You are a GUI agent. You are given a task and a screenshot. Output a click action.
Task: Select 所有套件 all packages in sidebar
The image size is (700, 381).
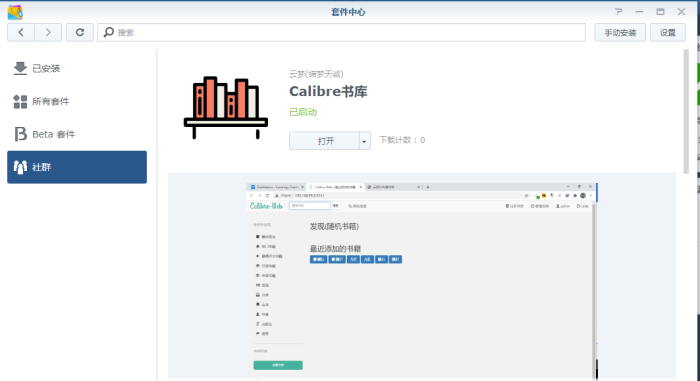point(77,101)
